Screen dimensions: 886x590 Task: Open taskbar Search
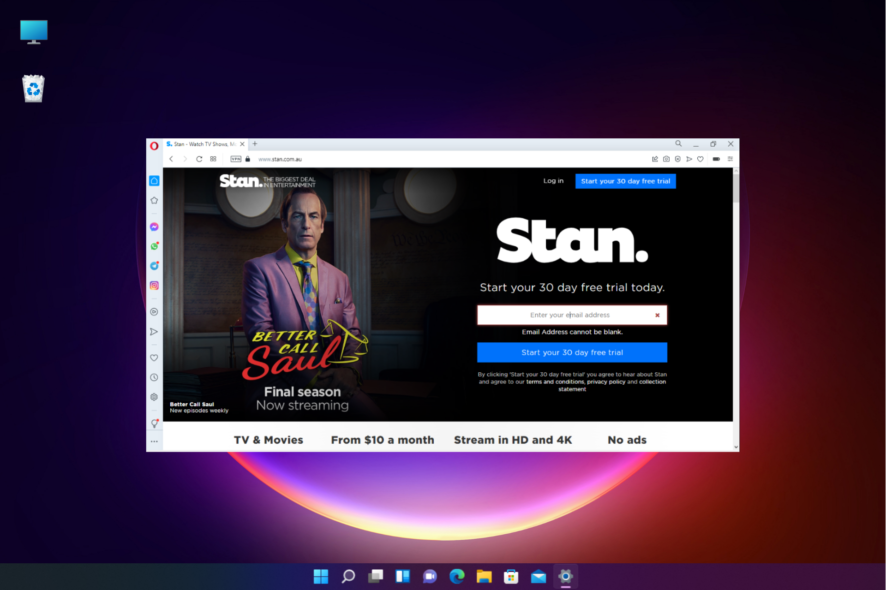pyautogui.click(x=348, y=576)
